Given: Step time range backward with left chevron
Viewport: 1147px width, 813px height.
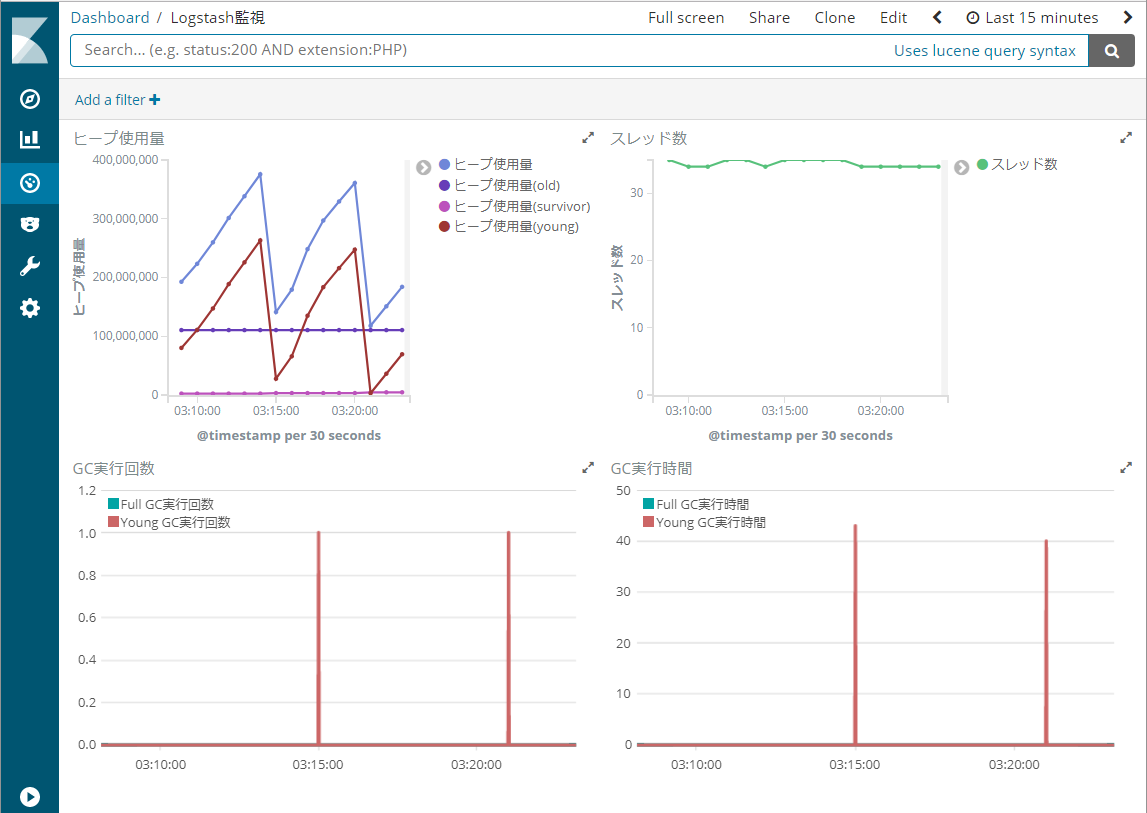Looking at the screenshot, I should tap(937, 18).
